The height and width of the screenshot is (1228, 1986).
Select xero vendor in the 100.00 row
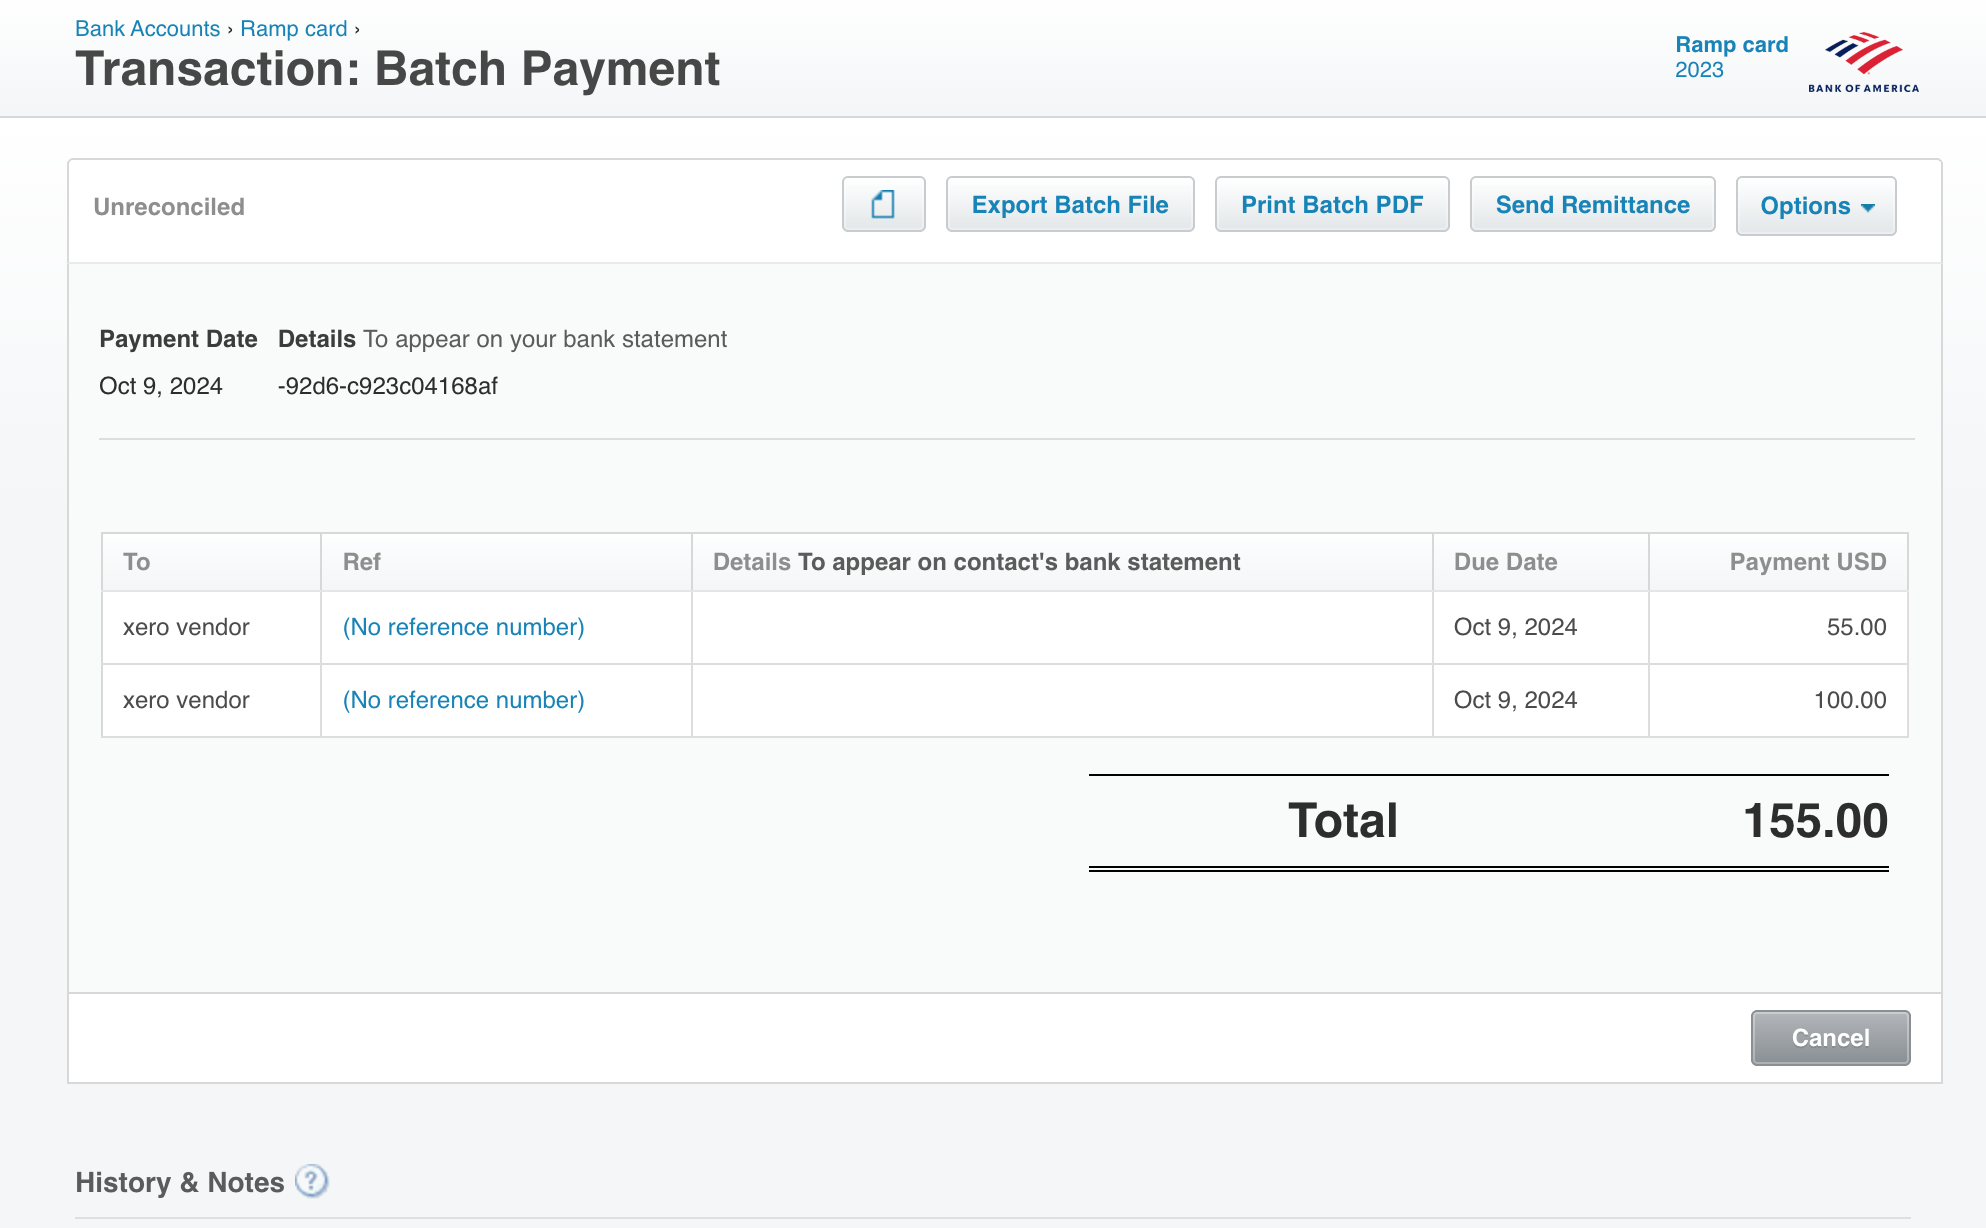186,700
